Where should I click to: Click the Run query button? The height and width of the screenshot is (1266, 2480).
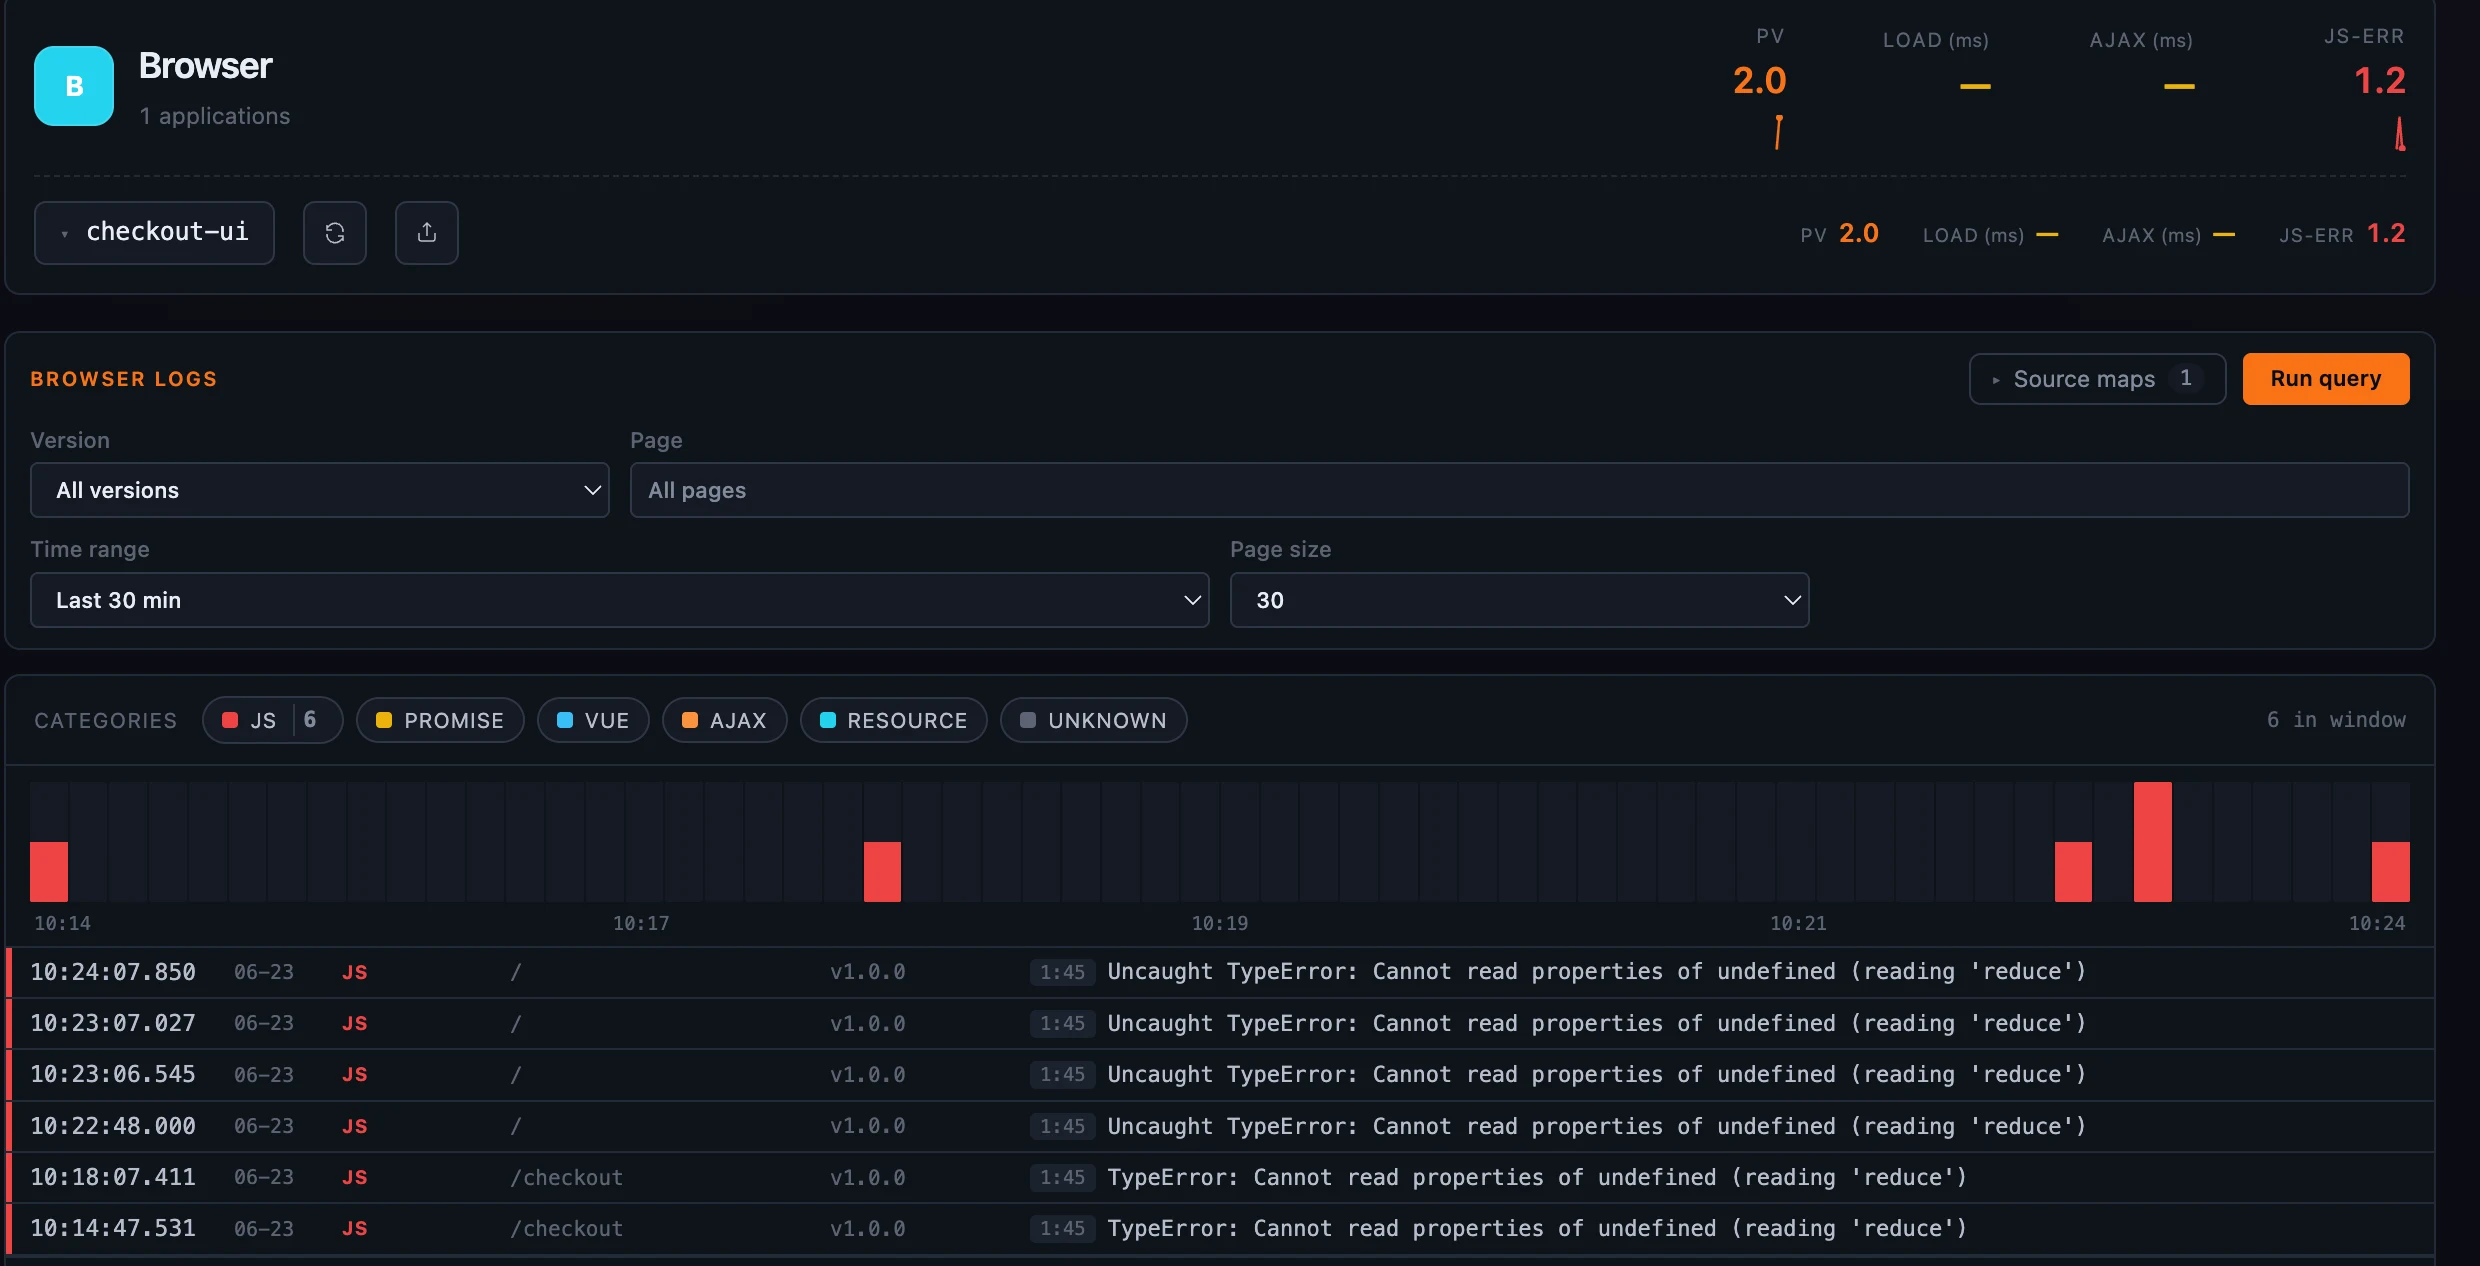2326,379
